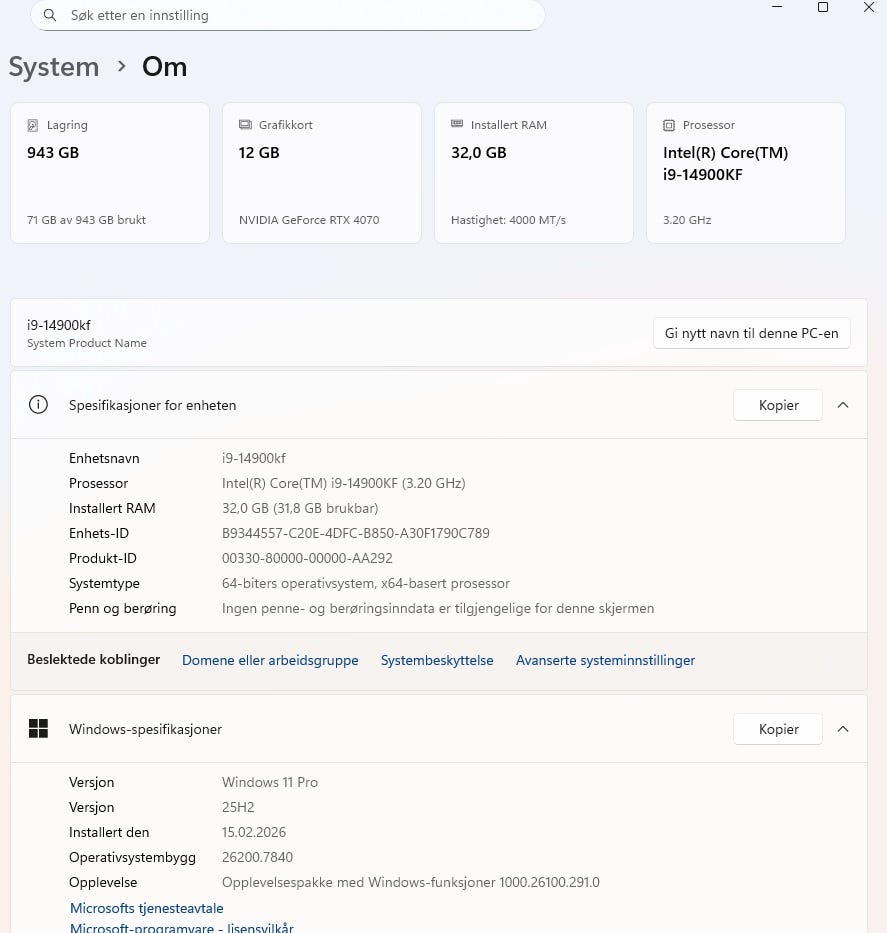Image resolution: width=887 pixels, height=933 pixels.
Task: Click the info icon beside Spesifikasjoner for enheten
Action: pos(38,405)
